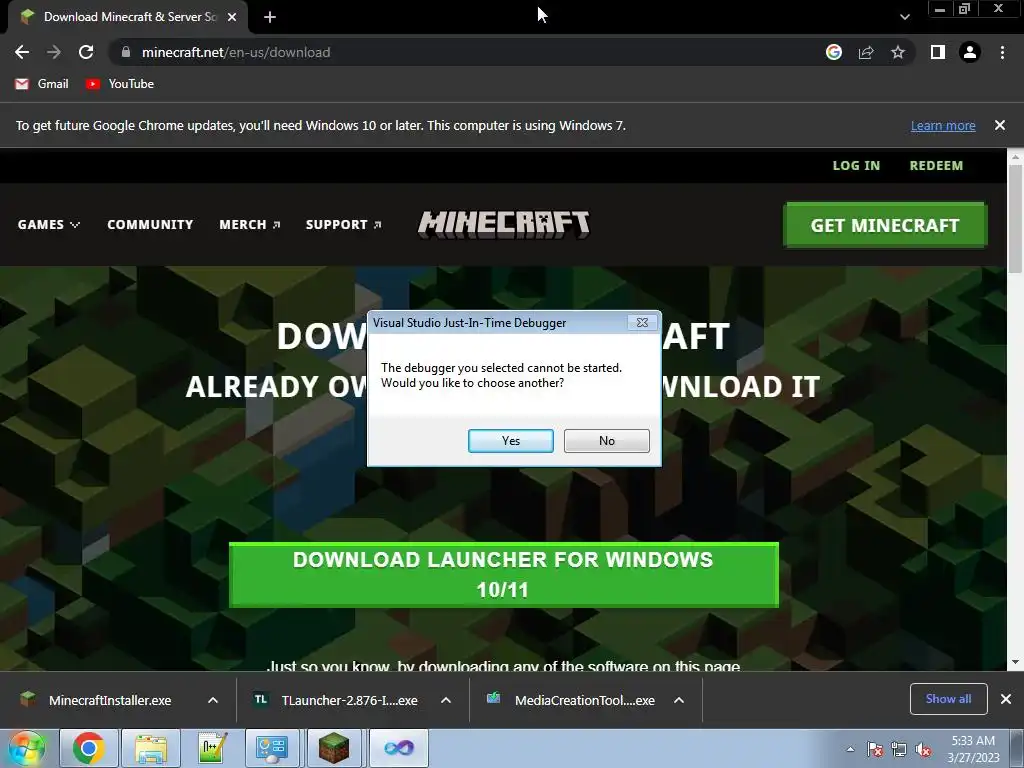
Task: Click Yes in the debugger dialog
Action: [x=511, y=441]
